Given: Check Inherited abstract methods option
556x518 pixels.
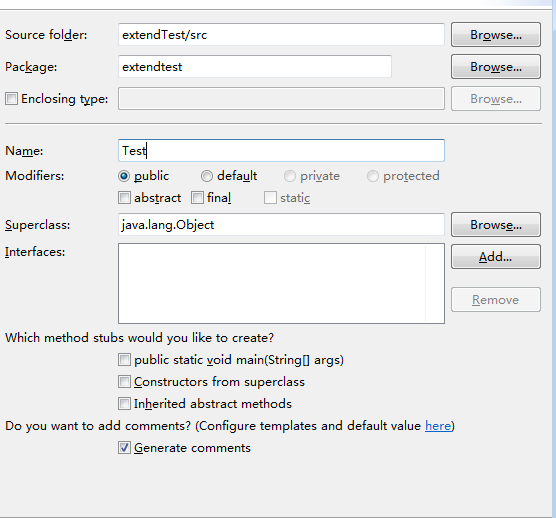Looking at the screenshot, I should [124, 403].
